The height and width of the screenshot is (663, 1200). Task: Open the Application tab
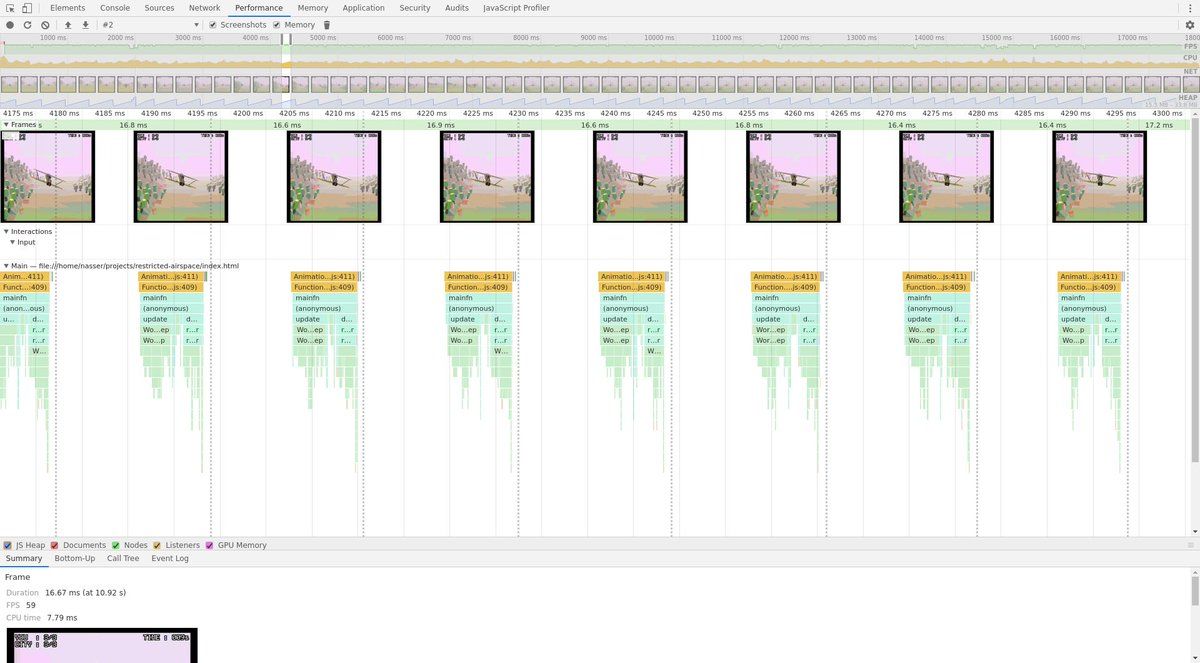[x=364, y=8]
